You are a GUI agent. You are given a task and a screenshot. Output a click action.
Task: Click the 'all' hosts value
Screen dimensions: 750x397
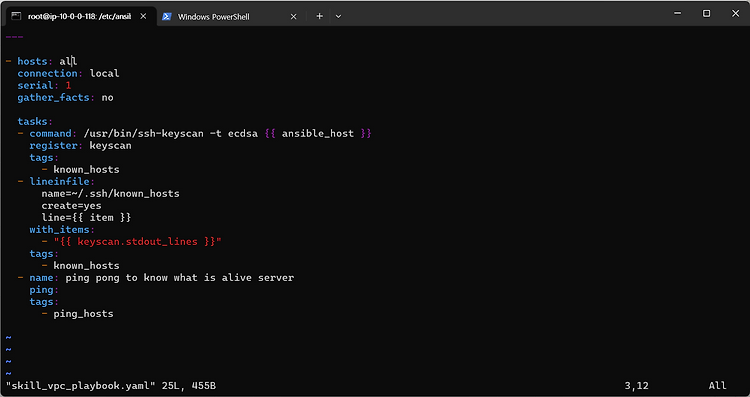(x=68, y=61)
